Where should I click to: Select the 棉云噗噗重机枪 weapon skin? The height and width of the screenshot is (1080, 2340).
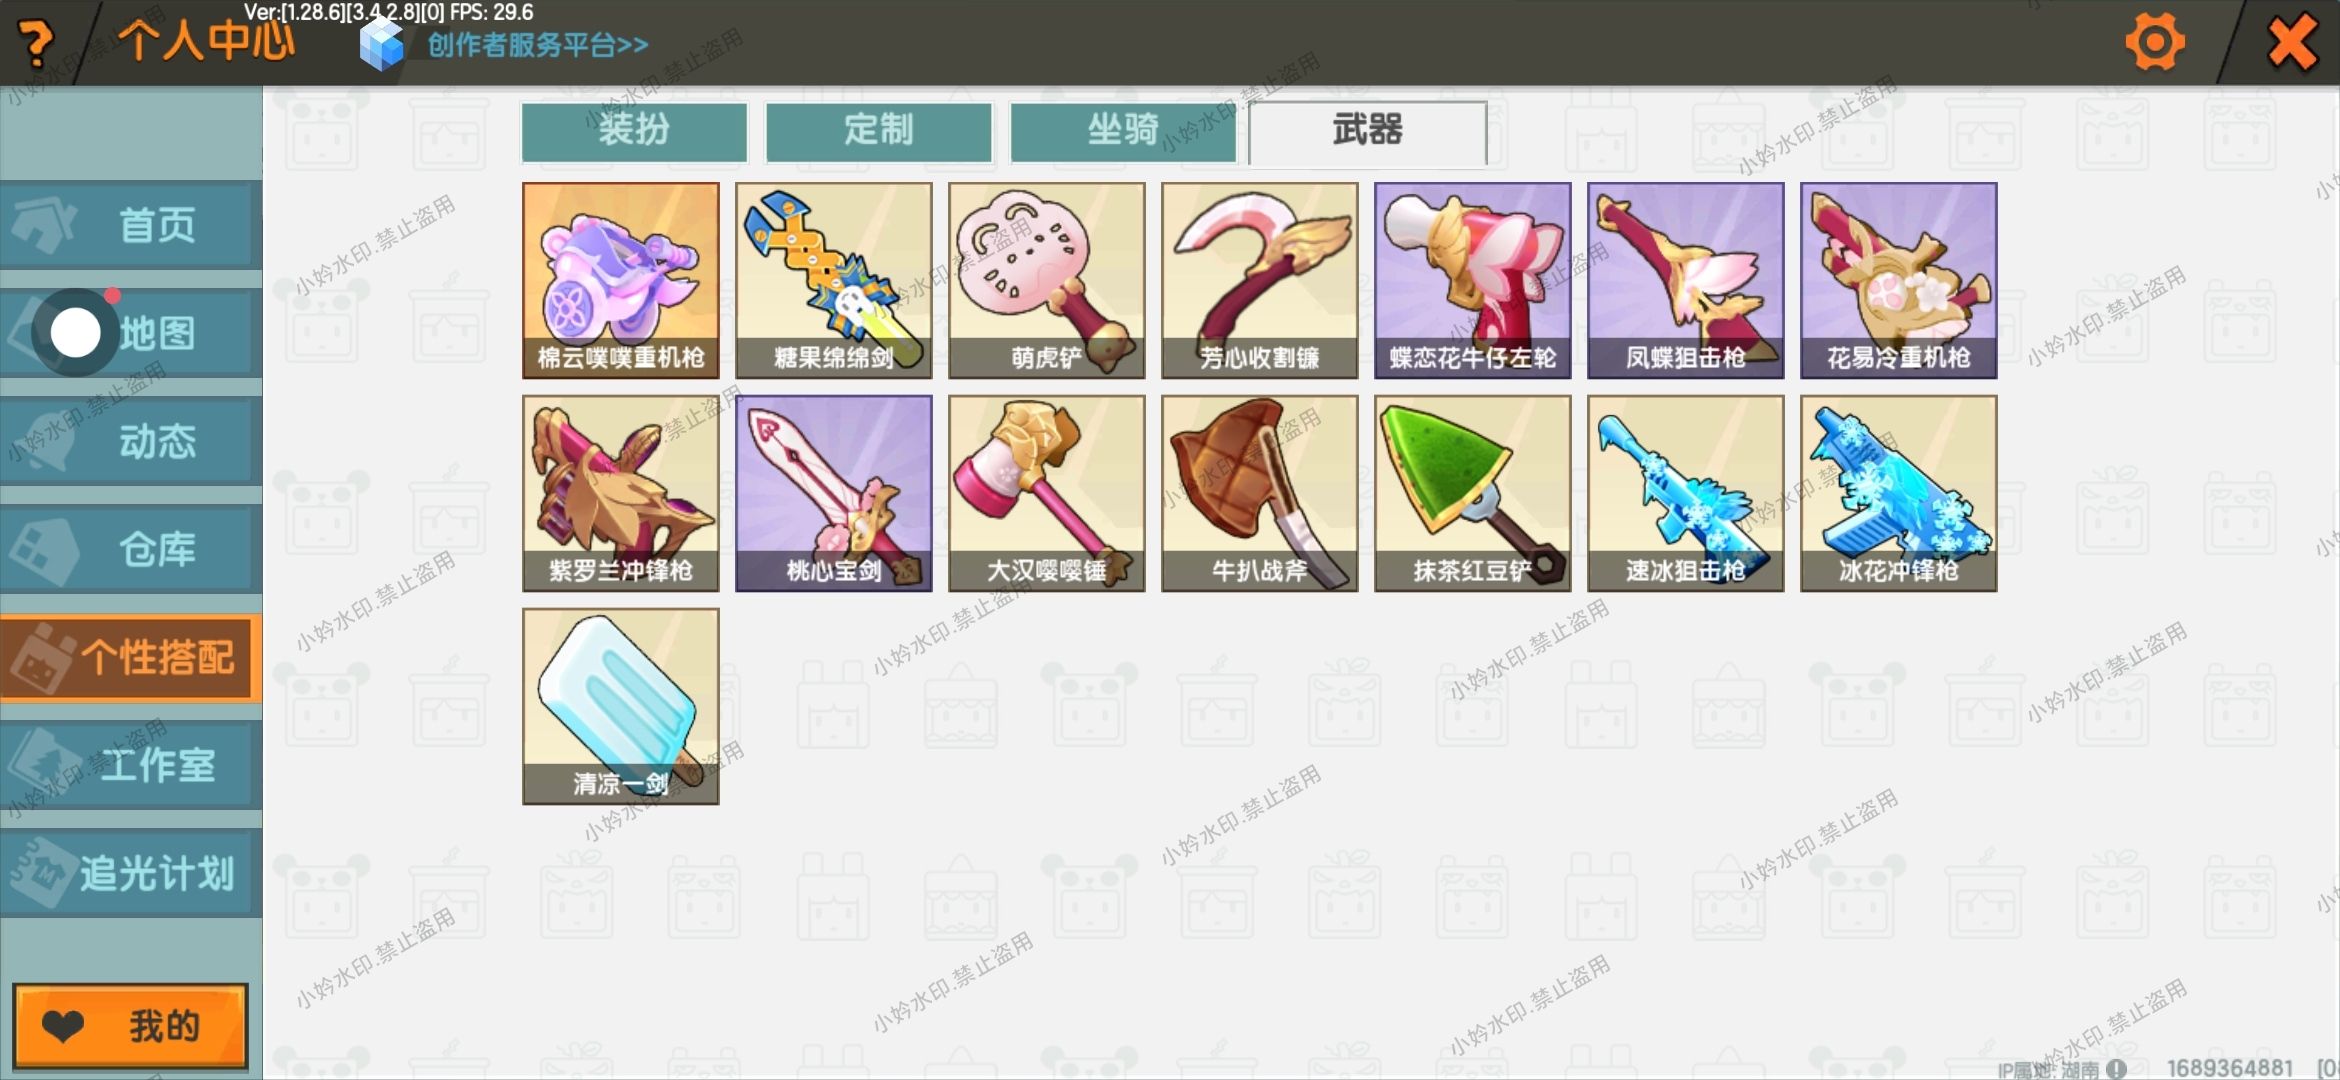click(620, 280)
